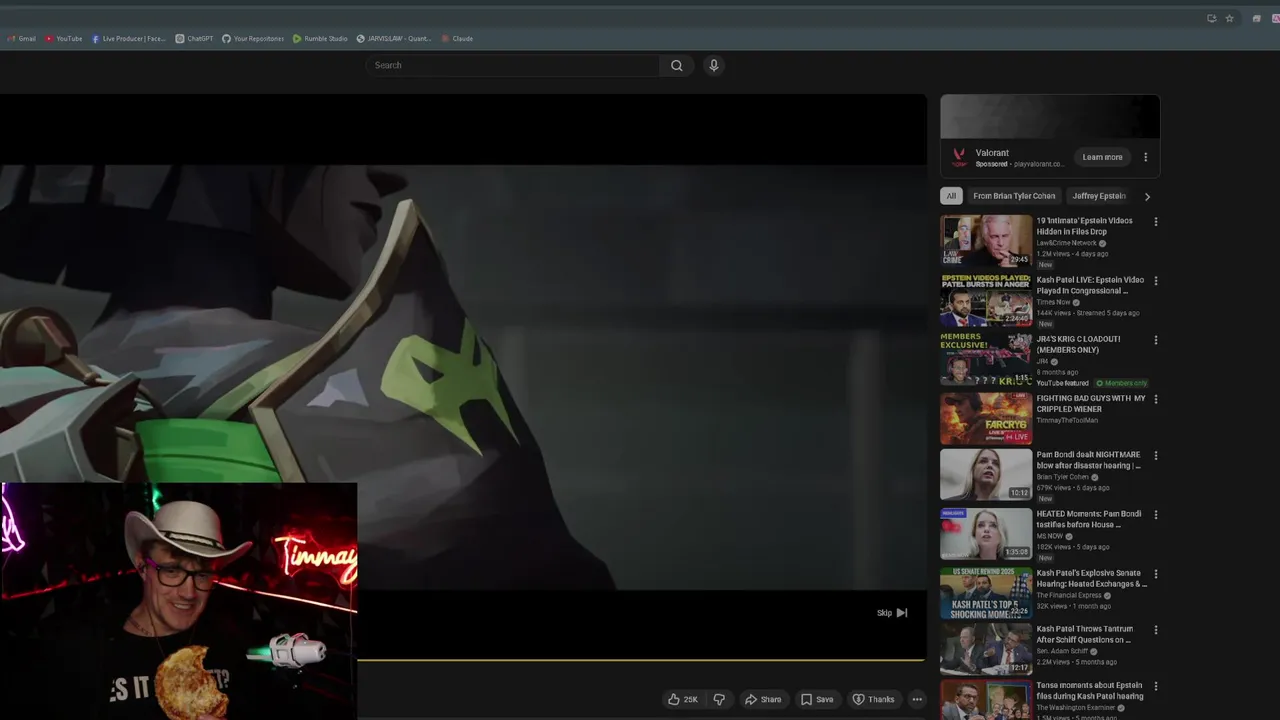Image resolution: width=1280 pixels, height=720 pixels.
Task: Select From Brian Tyler Cohen chip
Action: (1014, 196)
